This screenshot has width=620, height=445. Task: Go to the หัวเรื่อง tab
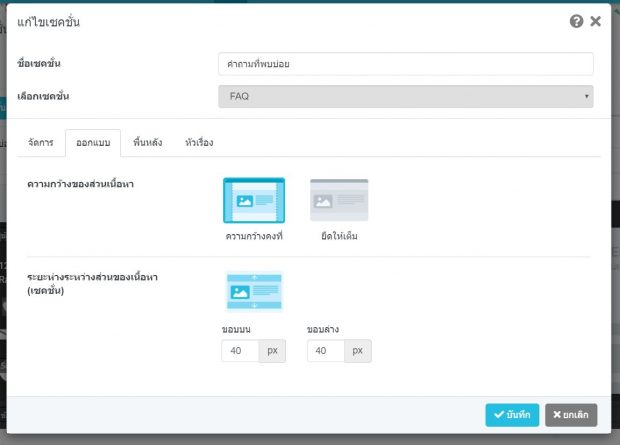[x=199, y=143]
